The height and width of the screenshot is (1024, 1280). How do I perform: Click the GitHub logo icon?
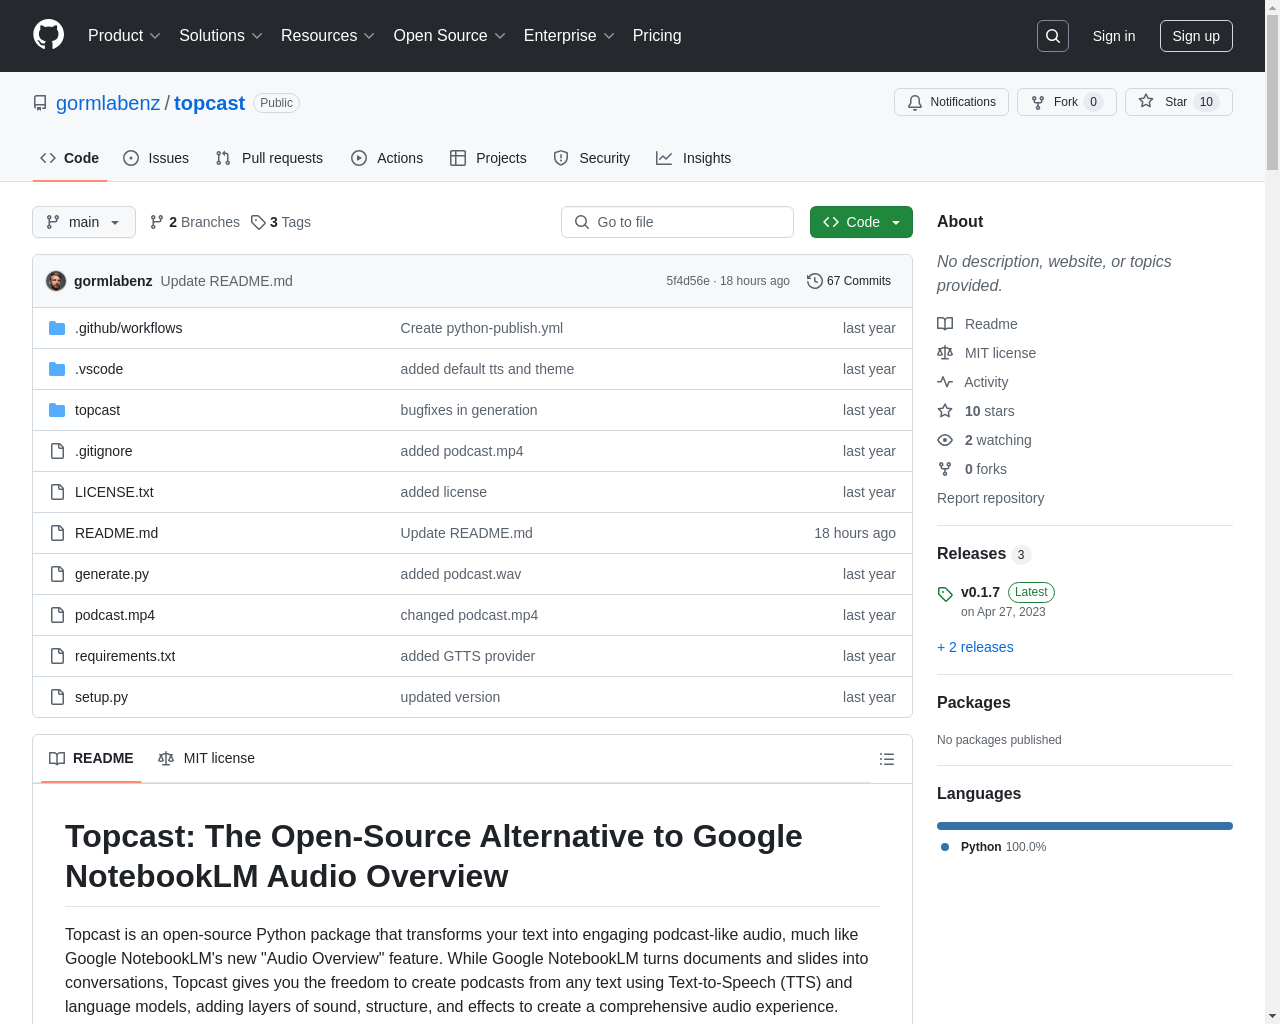point(48,35)
